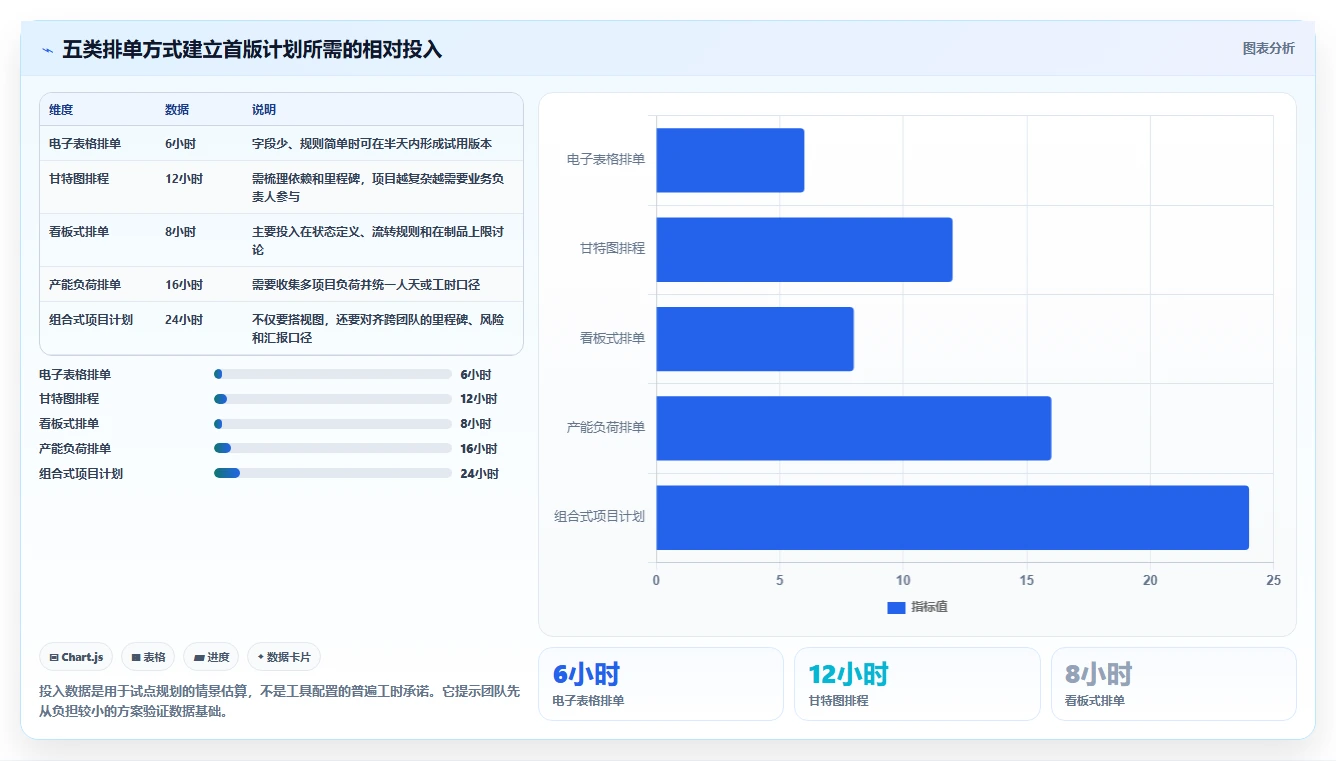1336x761 pixels.
Task: Click the 甘特图排程 progress bar
Action: (x=333, y=399)
